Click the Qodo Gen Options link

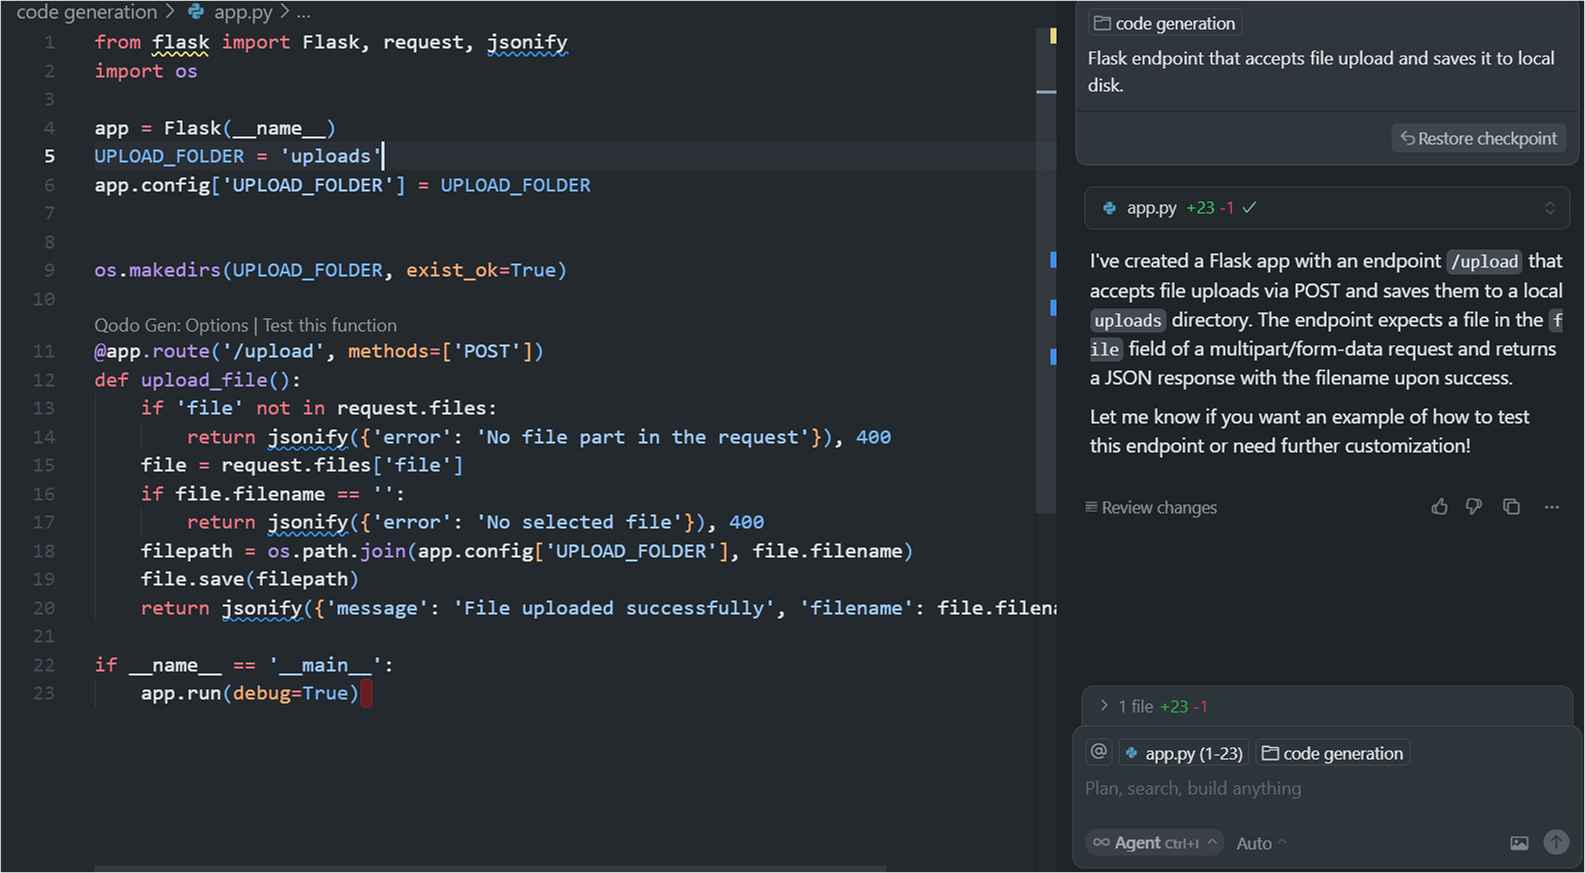(x=171, y=325)
